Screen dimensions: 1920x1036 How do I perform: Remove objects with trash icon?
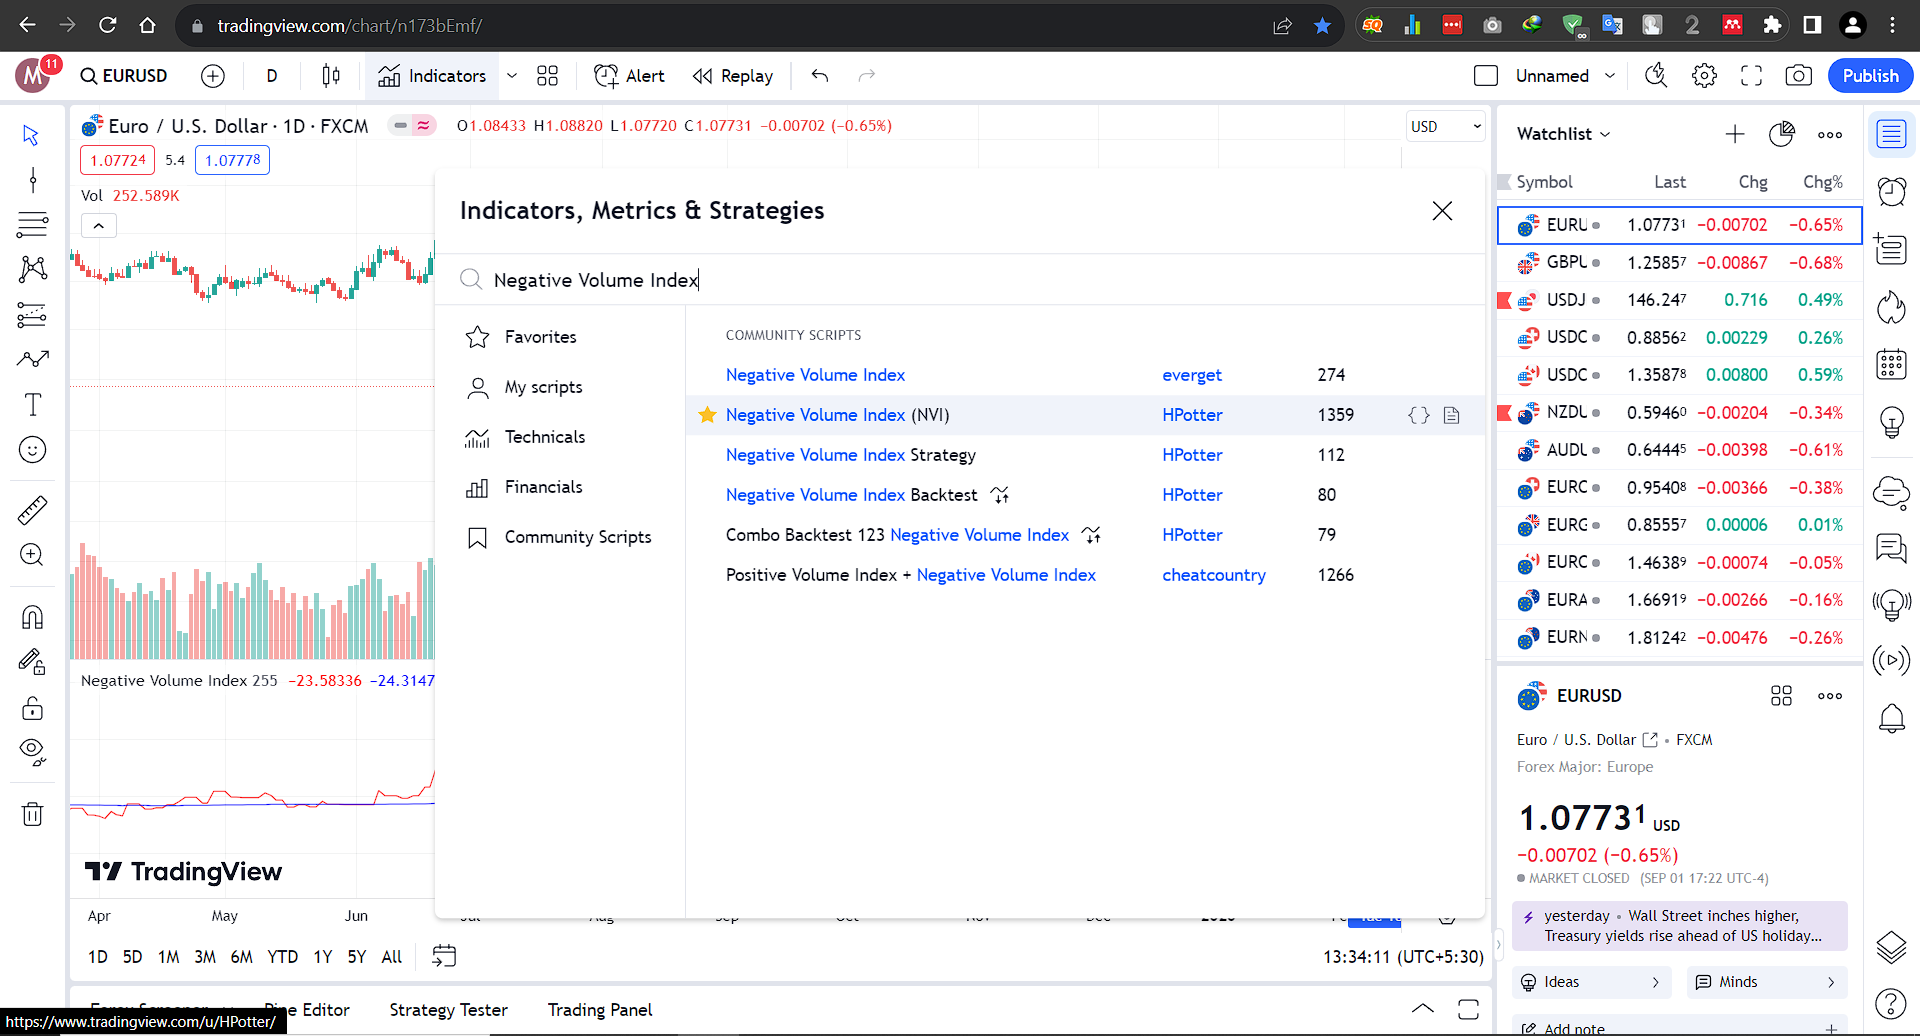coord(32,814)
